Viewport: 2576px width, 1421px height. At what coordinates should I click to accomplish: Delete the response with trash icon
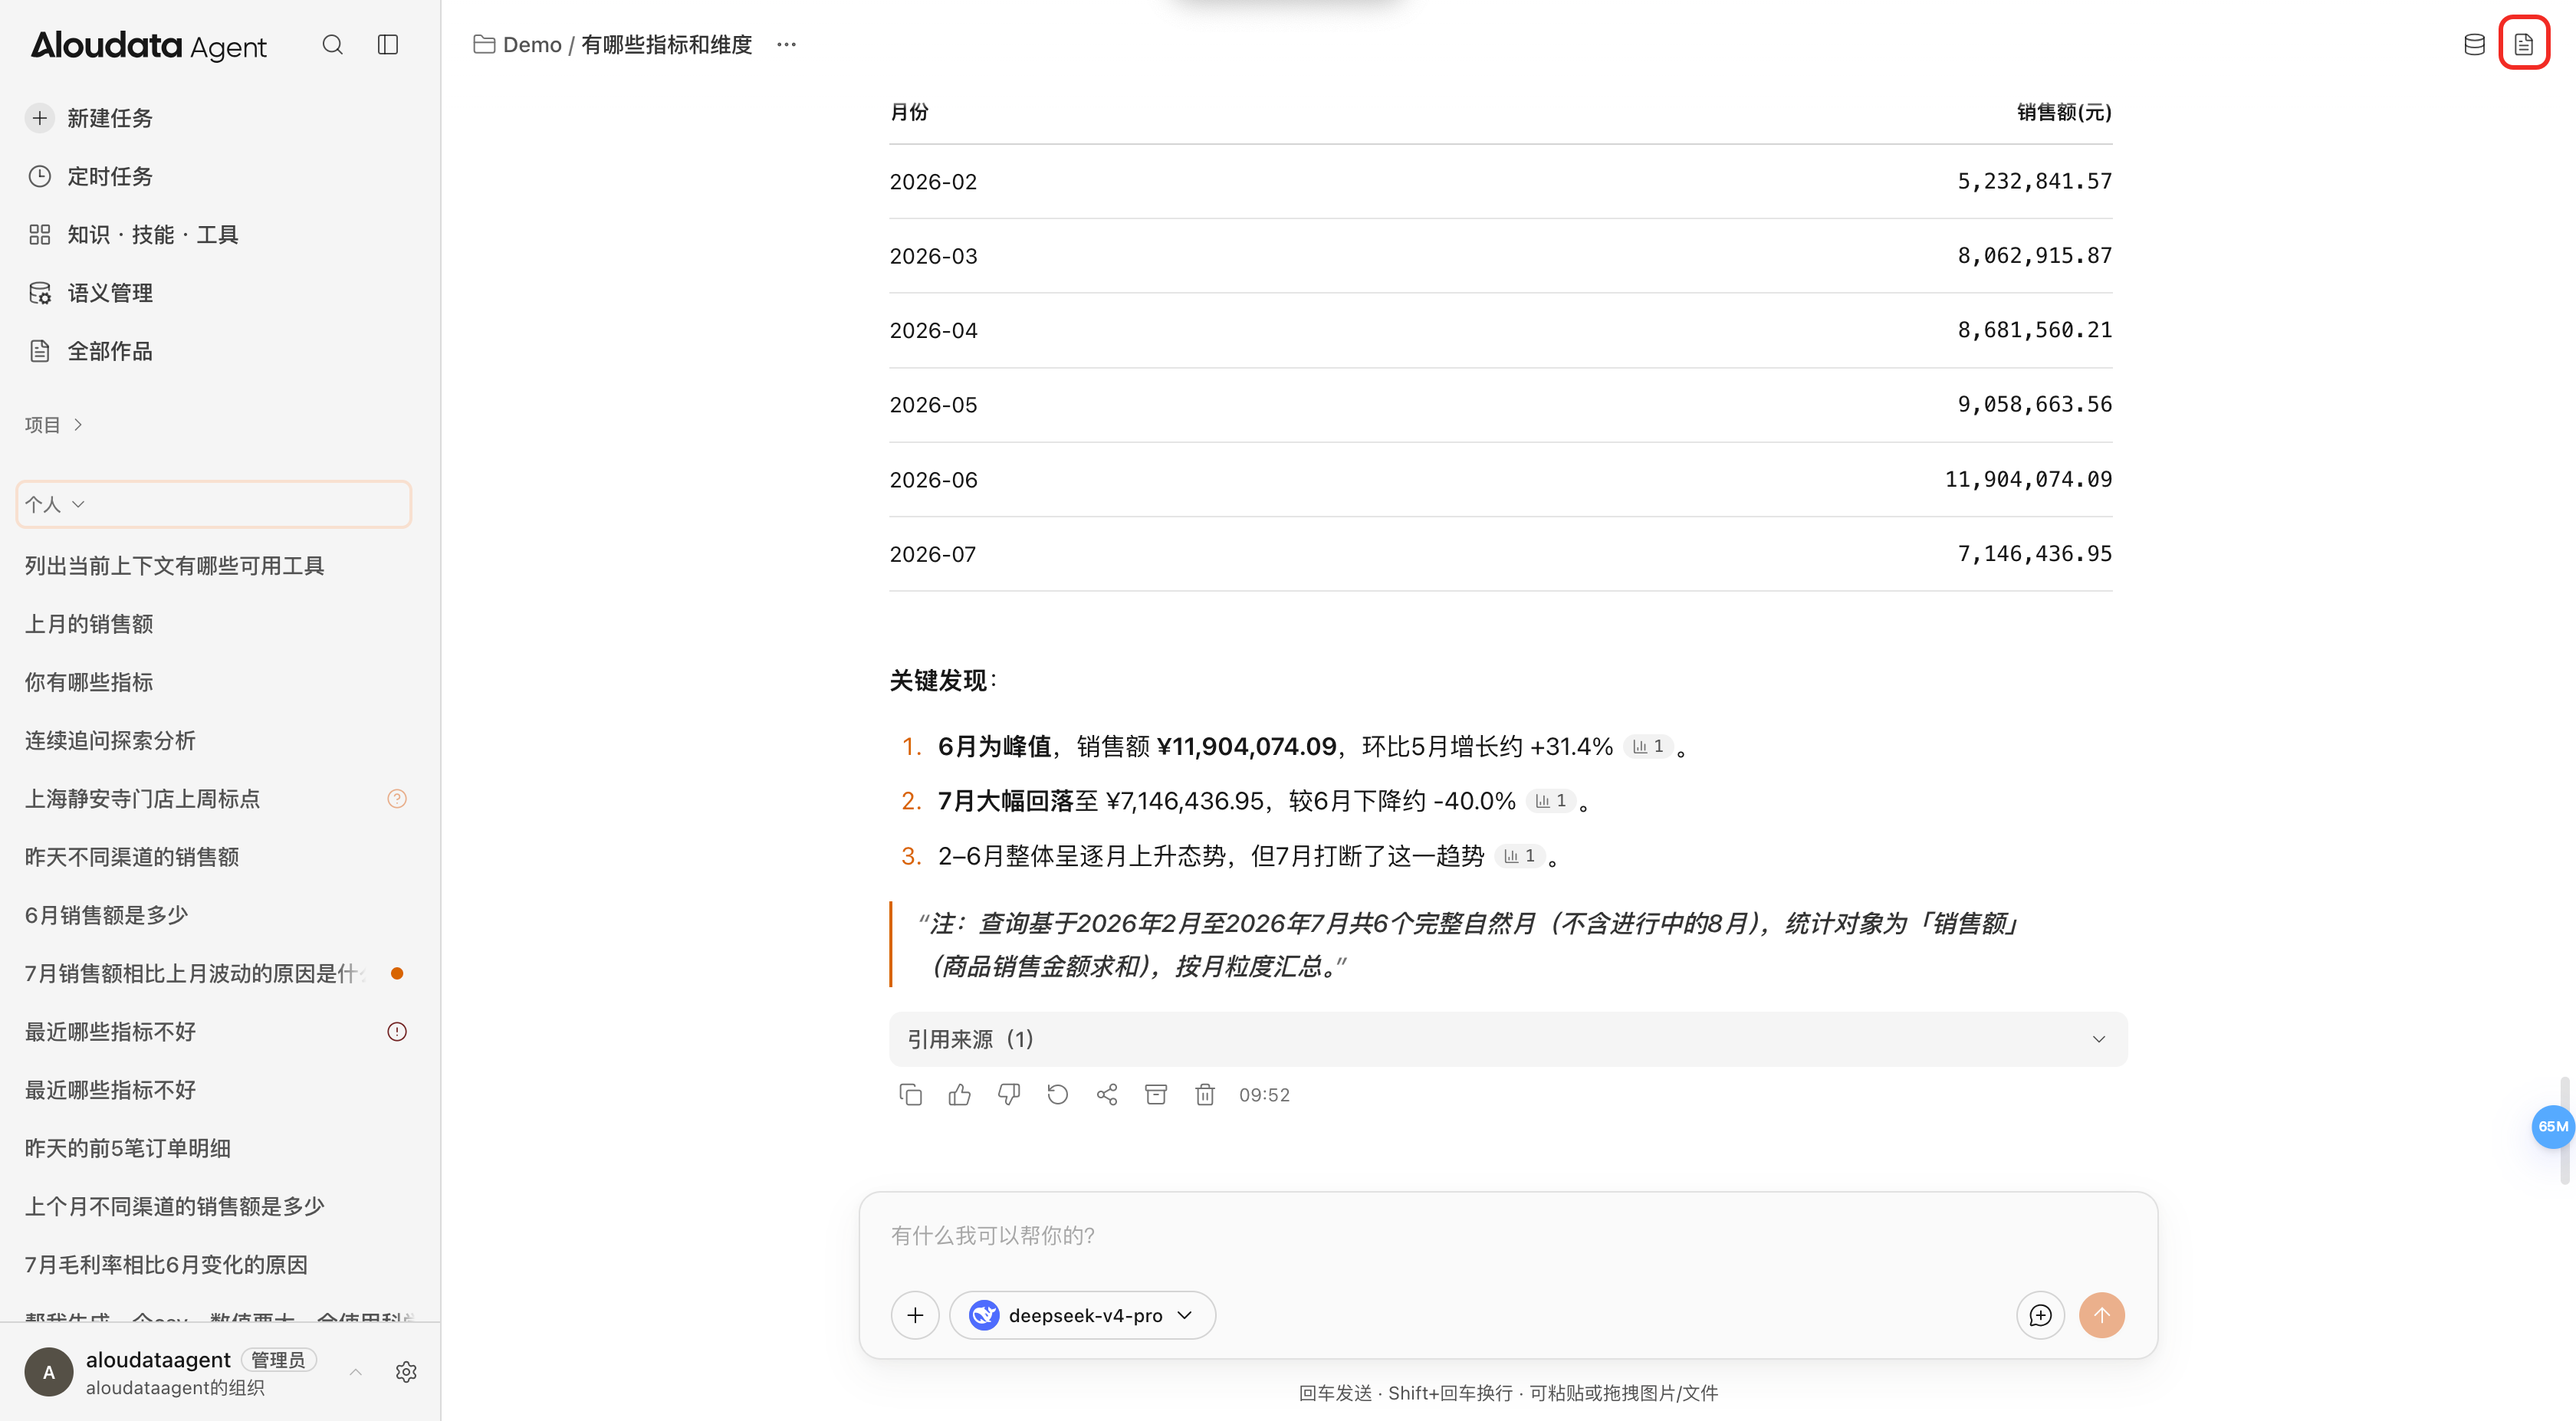pos(1205,1094)
